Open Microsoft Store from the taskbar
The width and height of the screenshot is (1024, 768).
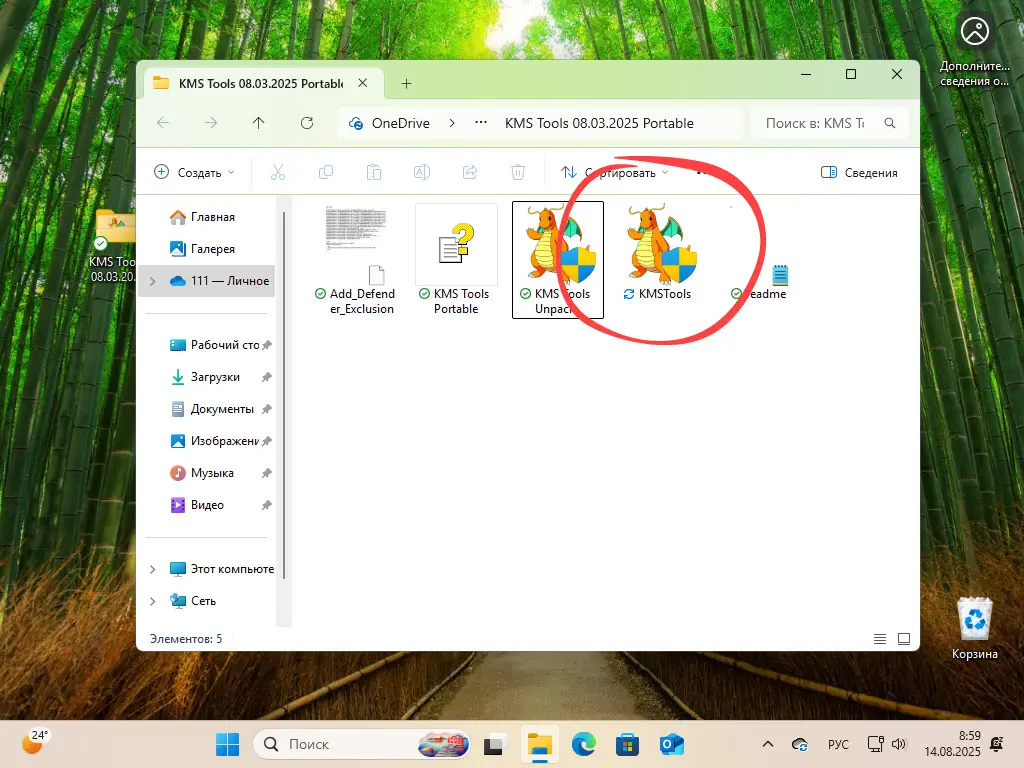627,744
